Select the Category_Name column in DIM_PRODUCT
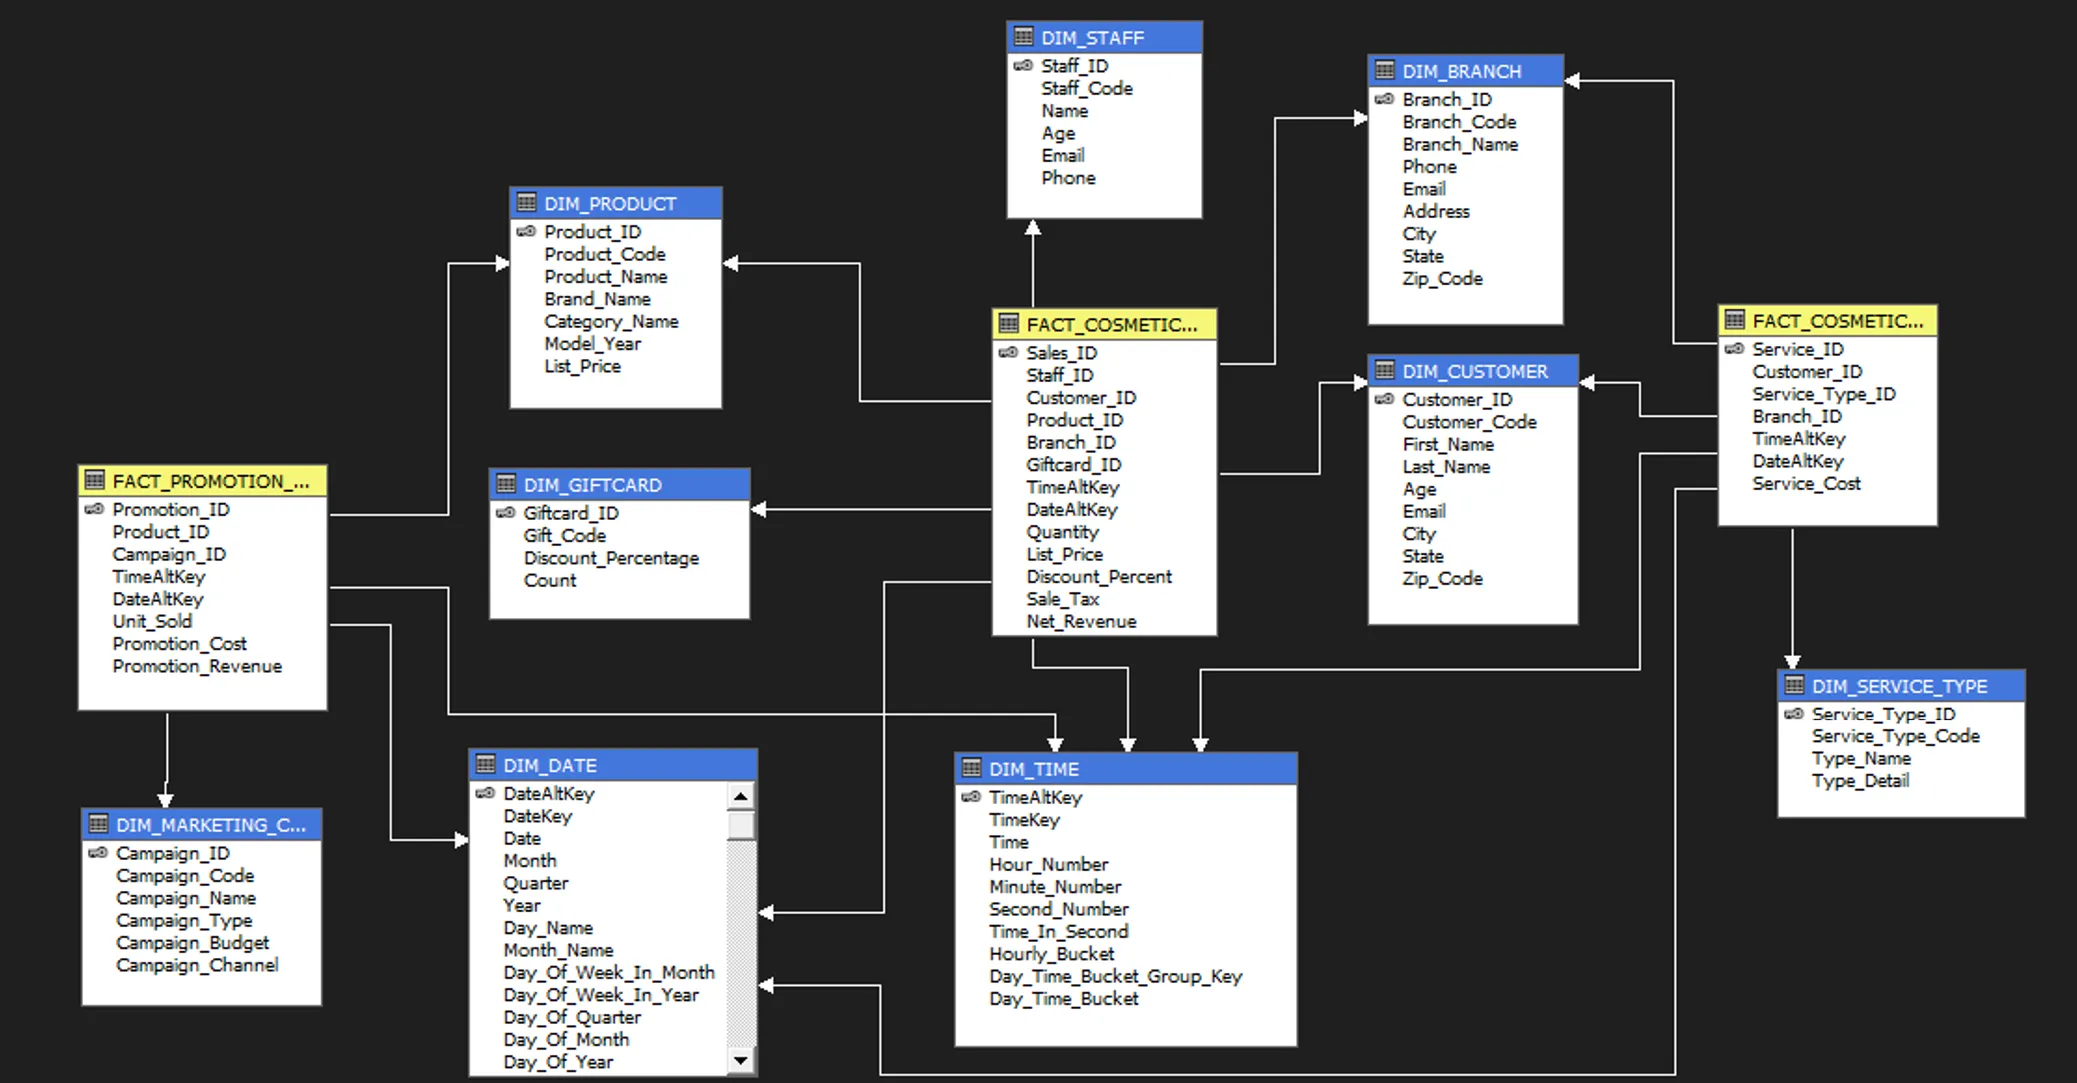 coord(611,321)
